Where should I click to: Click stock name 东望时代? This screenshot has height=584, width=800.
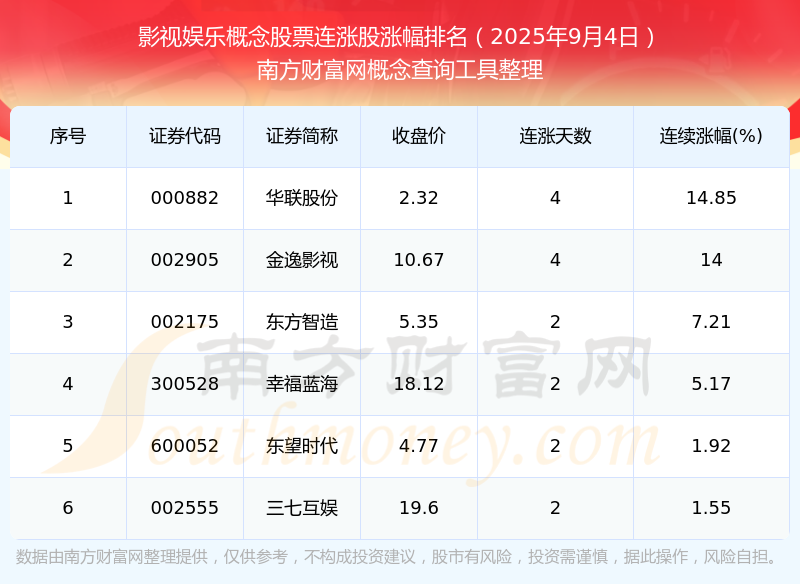pos(302,446)
